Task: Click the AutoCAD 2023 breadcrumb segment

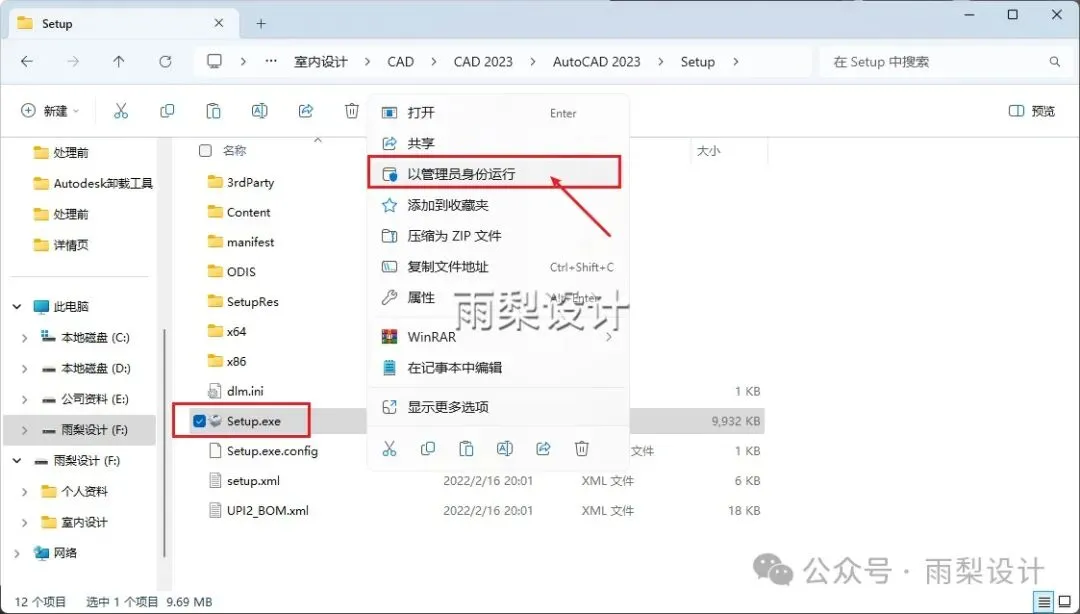Action: coord(596,62)
